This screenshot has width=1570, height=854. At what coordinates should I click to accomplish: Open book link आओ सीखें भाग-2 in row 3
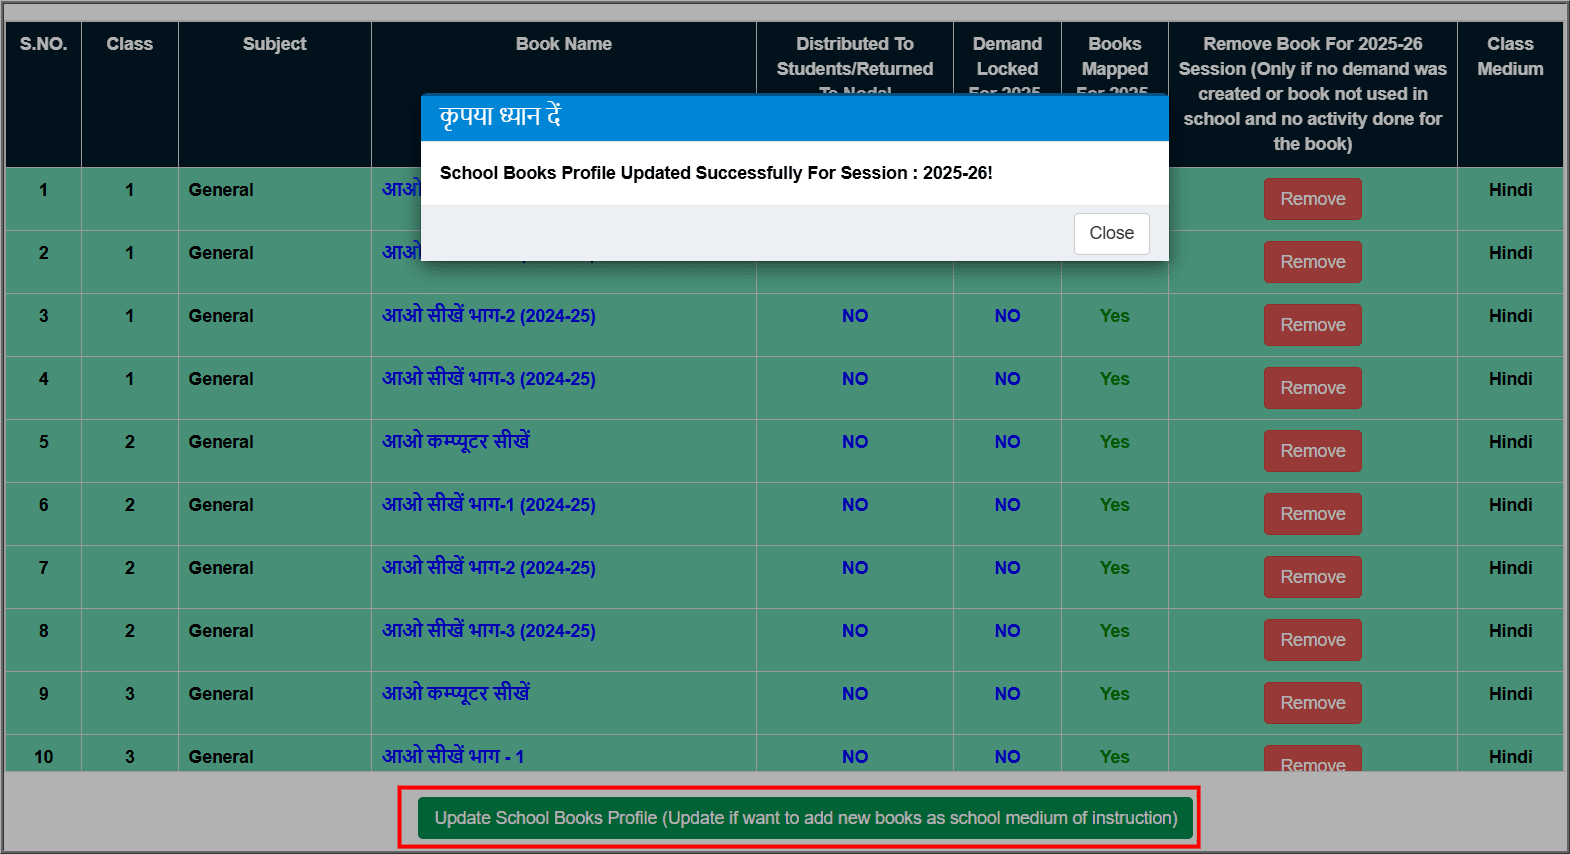[488, 316]
